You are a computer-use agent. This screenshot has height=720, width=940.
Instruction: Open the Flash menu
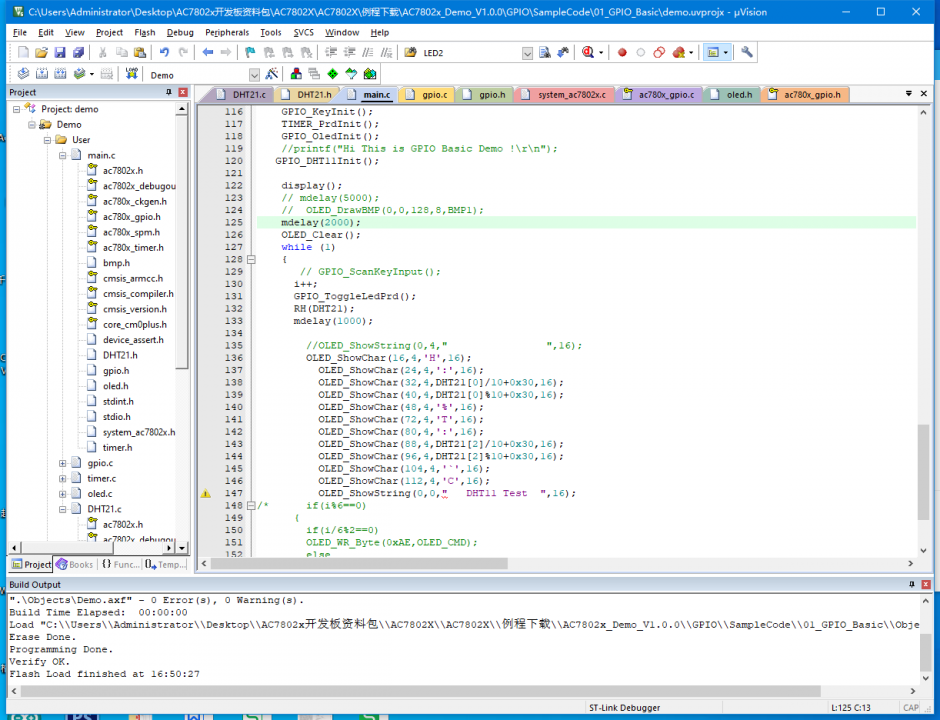(144, 32)
